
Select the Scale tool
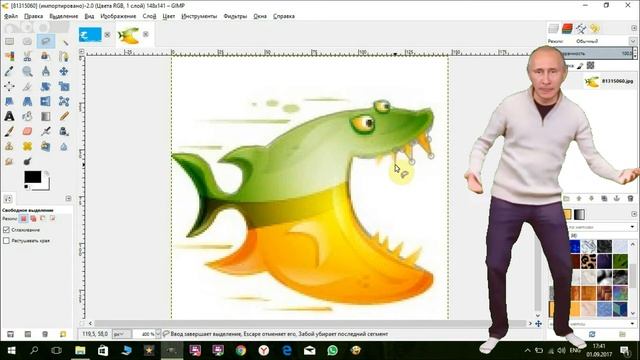(64, 86)
